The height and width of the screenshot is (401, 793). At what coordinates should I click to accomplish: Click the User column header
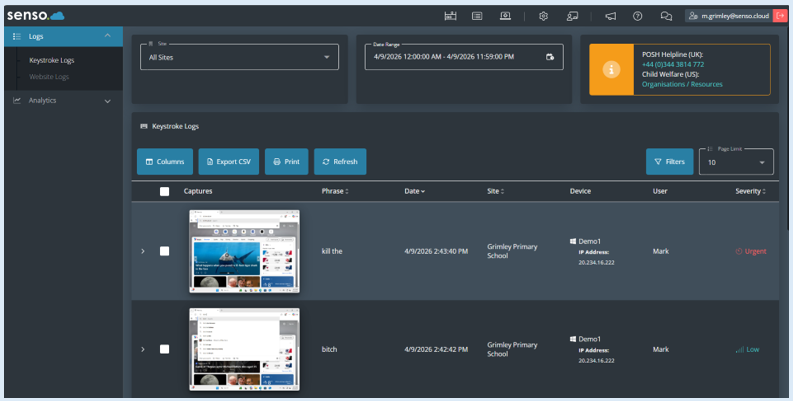660,191
